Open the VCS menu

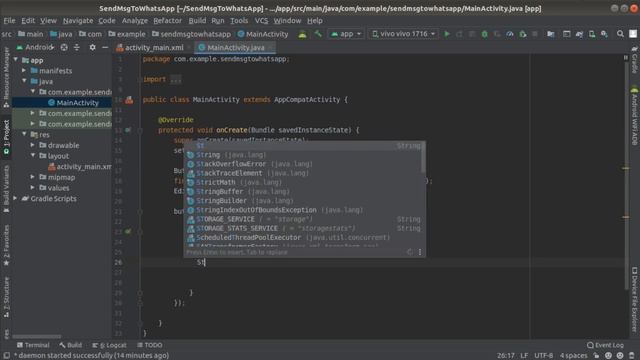click(x=261, y=20)
